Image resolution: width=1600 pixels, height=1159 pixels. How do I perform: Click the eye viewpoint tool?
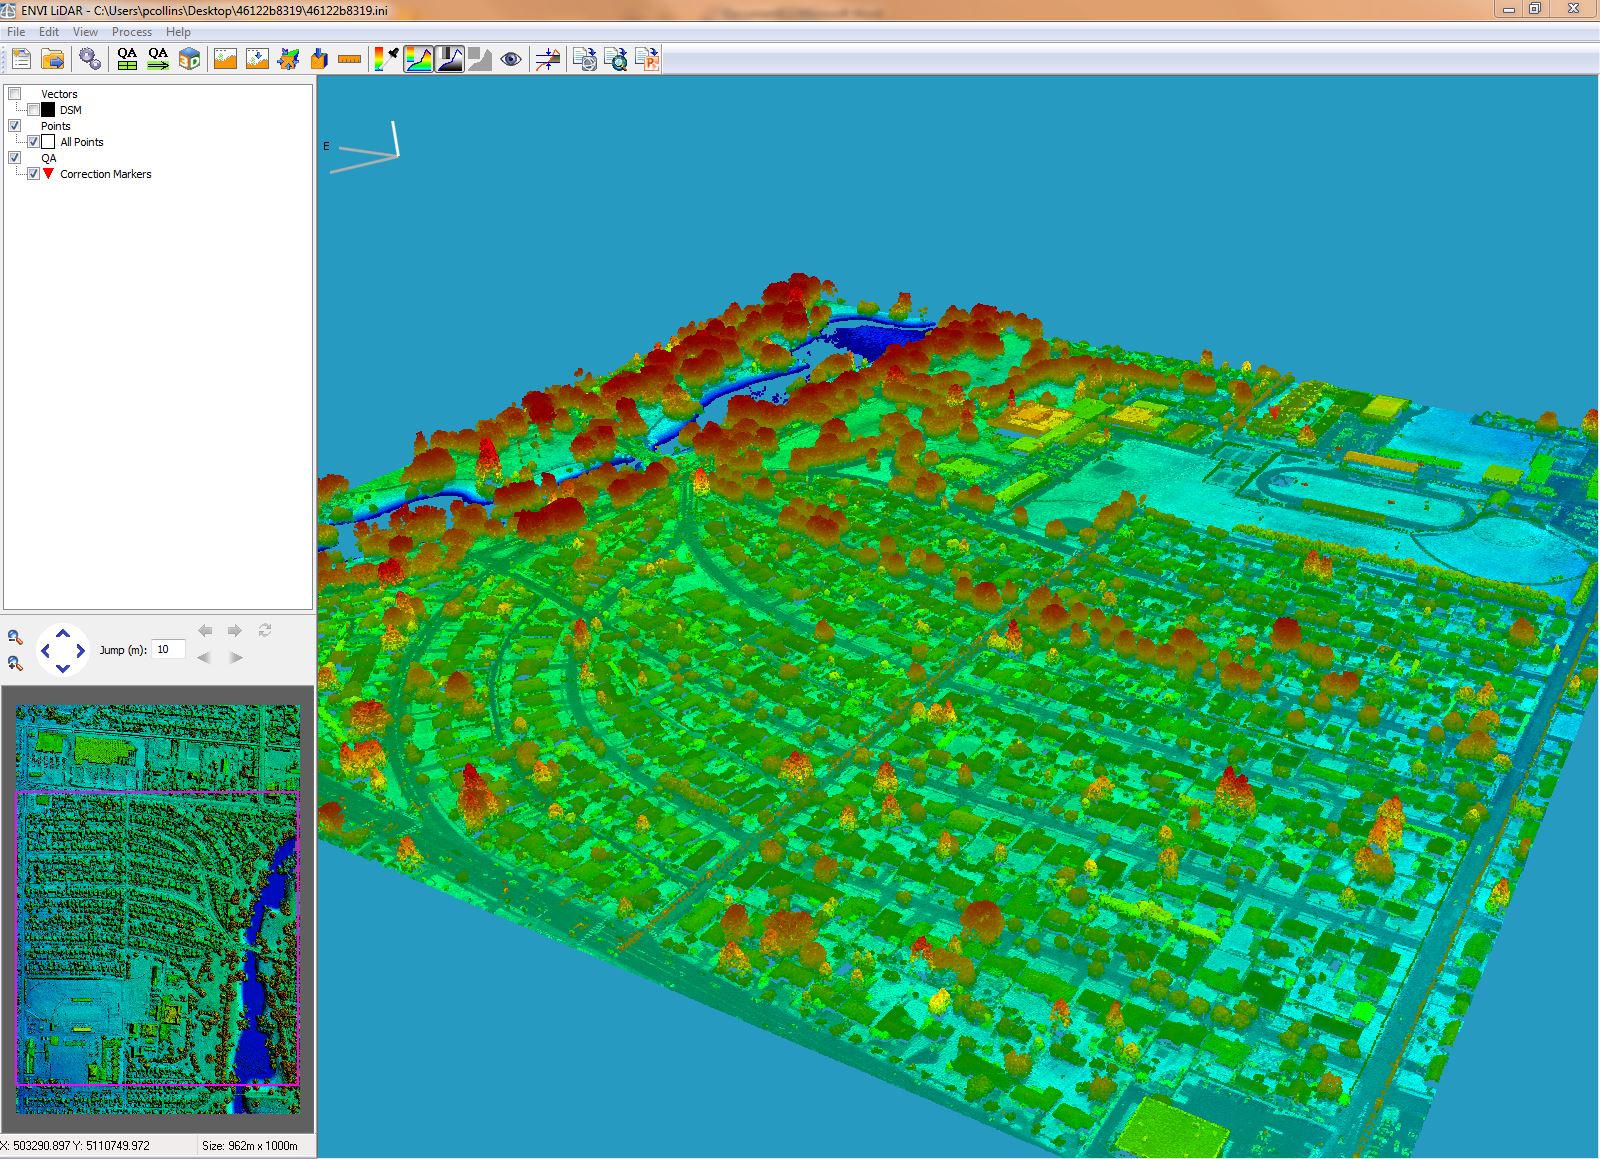pyautogui.click(x=510, y=59)
